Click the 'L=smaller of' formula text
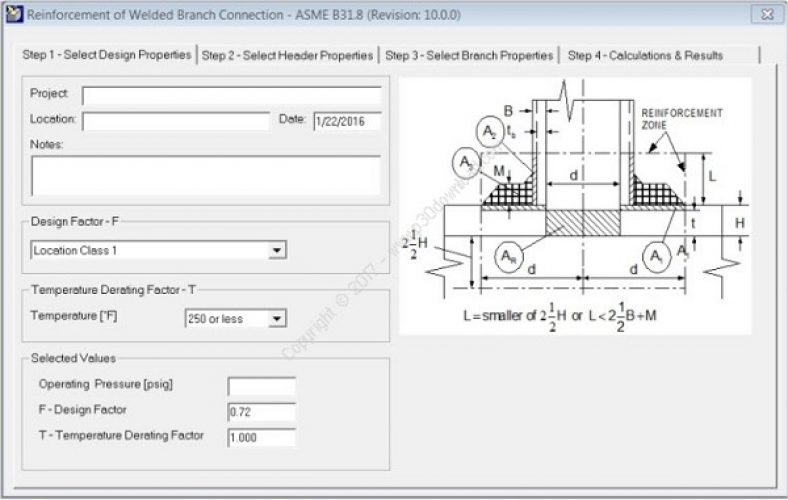The height and width of the screenshot is (500, 788). click(x=559, y=317)
